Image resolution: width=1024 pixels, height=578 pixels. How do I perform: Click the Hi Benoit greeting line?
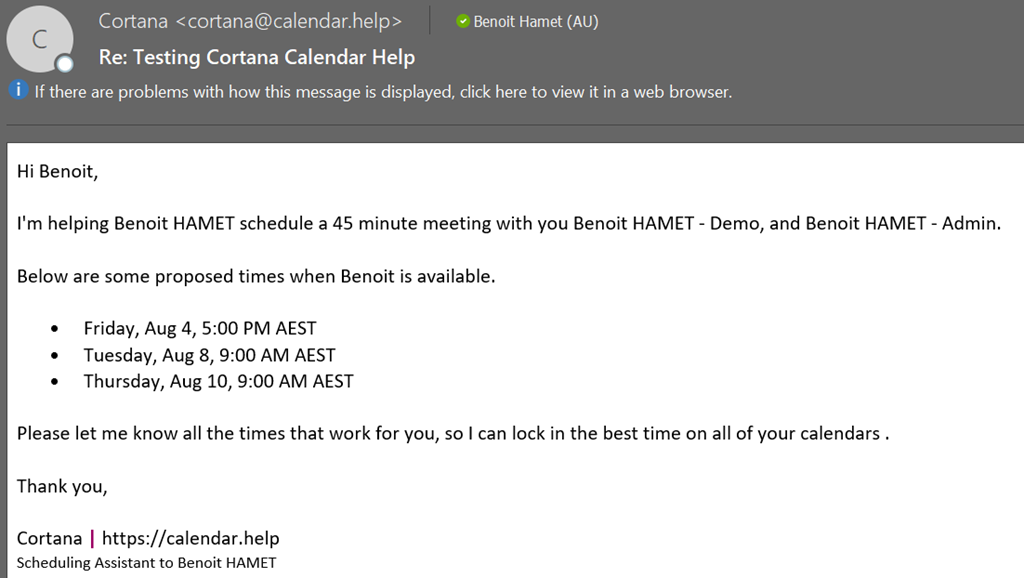tap(58, 171)
